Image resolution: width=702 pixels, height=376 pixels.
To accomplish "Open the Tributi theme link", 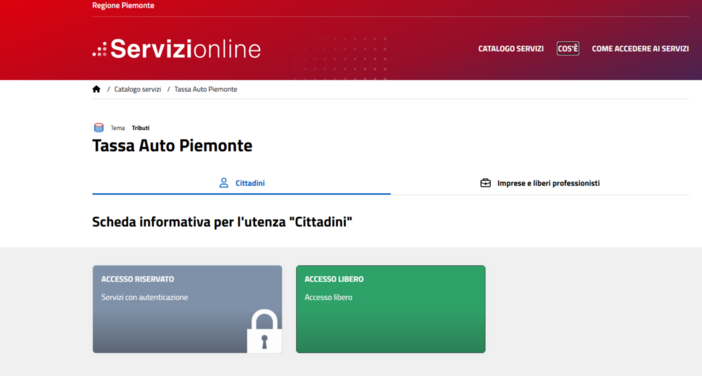I will 141,128.
